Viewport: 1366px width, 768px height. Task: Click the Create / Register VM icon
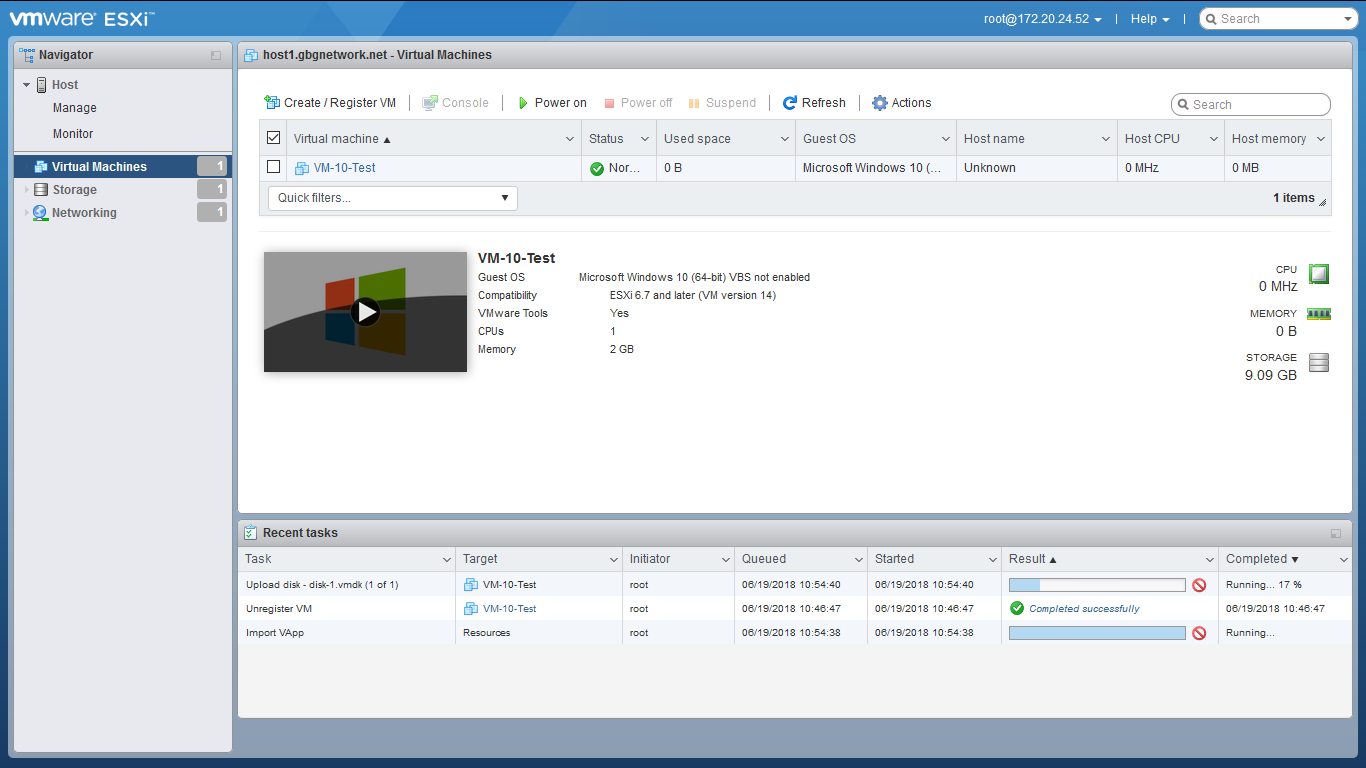click(272, 103)
